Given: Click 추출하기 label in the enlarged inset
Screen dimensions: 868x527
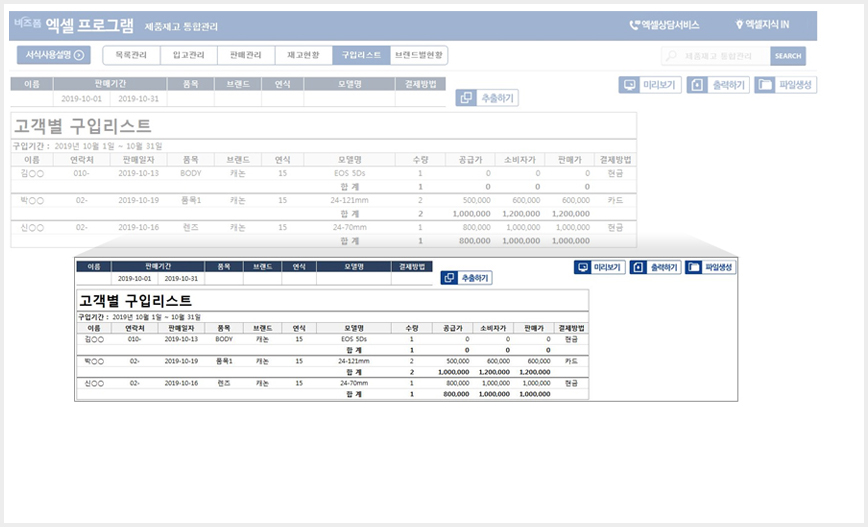Looking at the screenshot, I should click(475, 278).
